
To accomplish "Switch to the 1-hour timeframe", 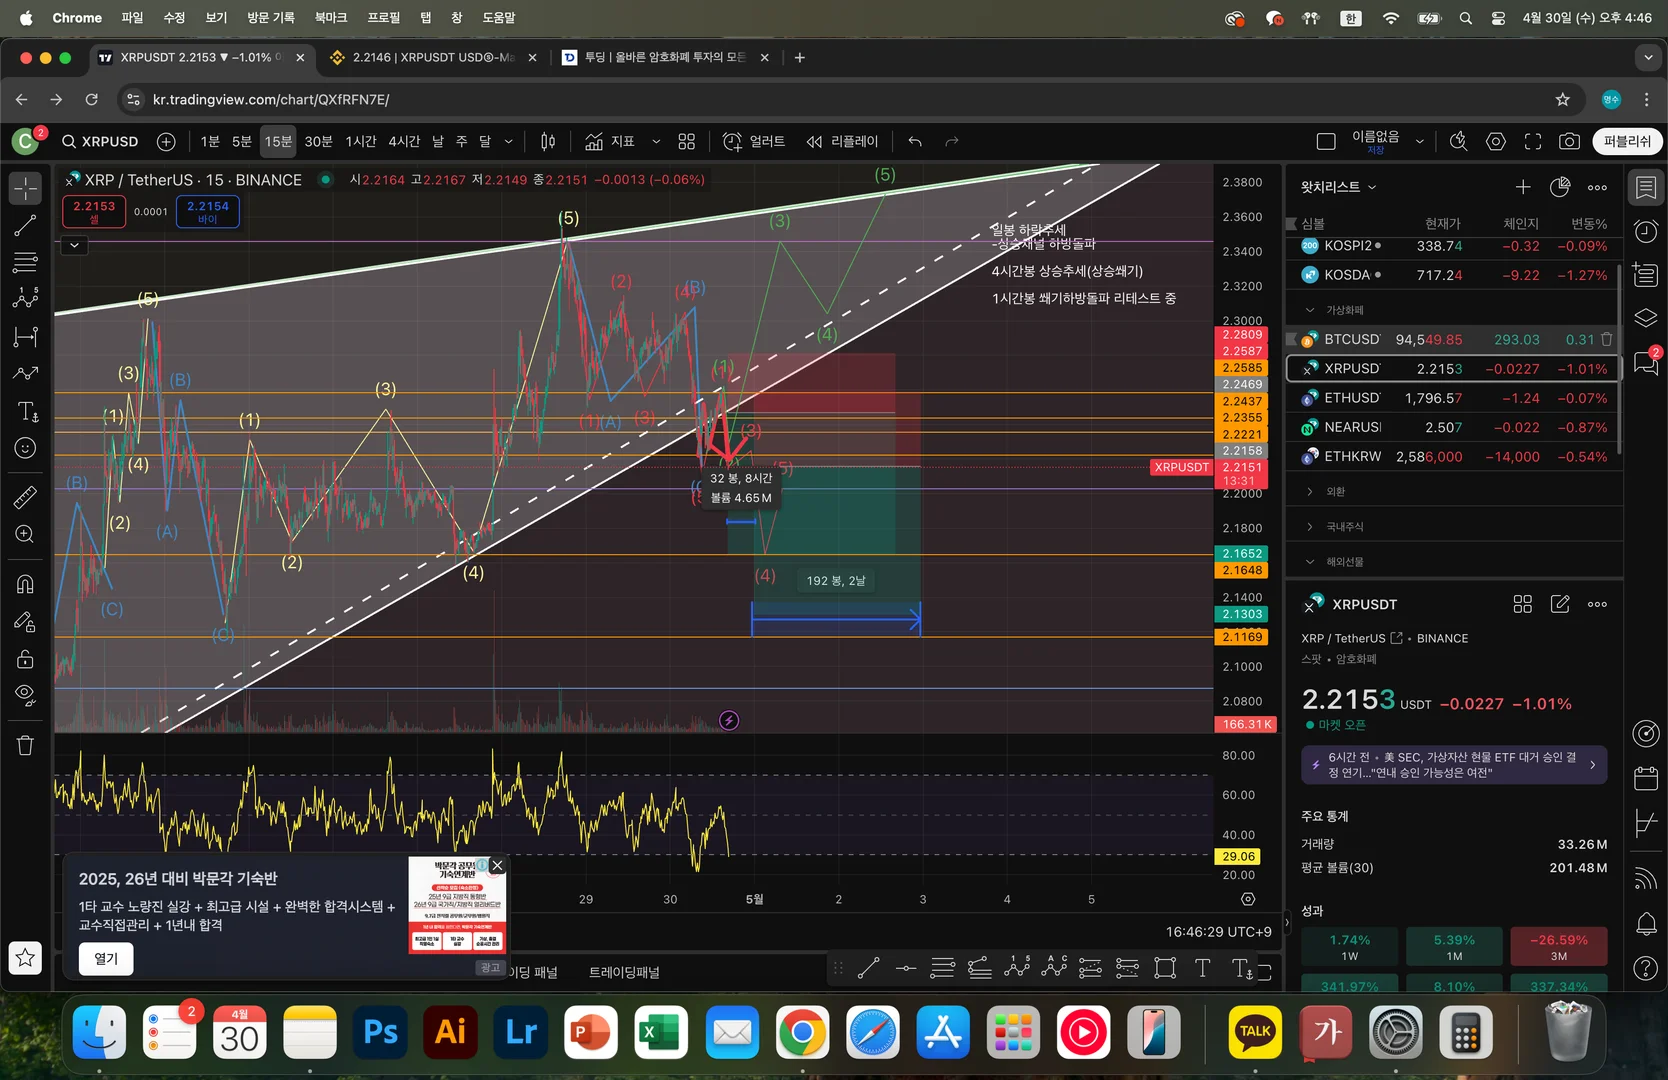I will (x=360, y=142).
